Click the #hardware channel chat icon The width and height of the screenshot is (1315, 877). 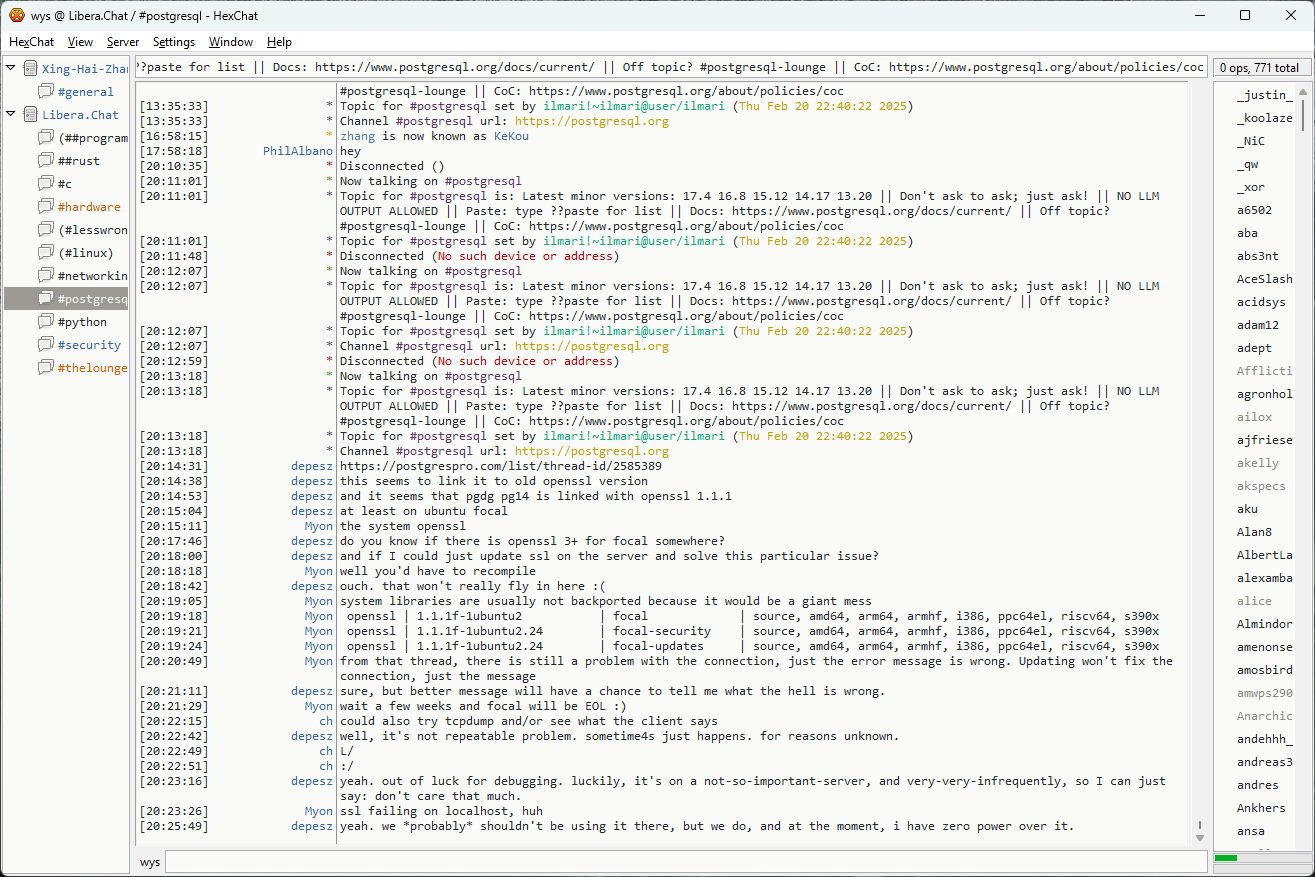[46, 207]
